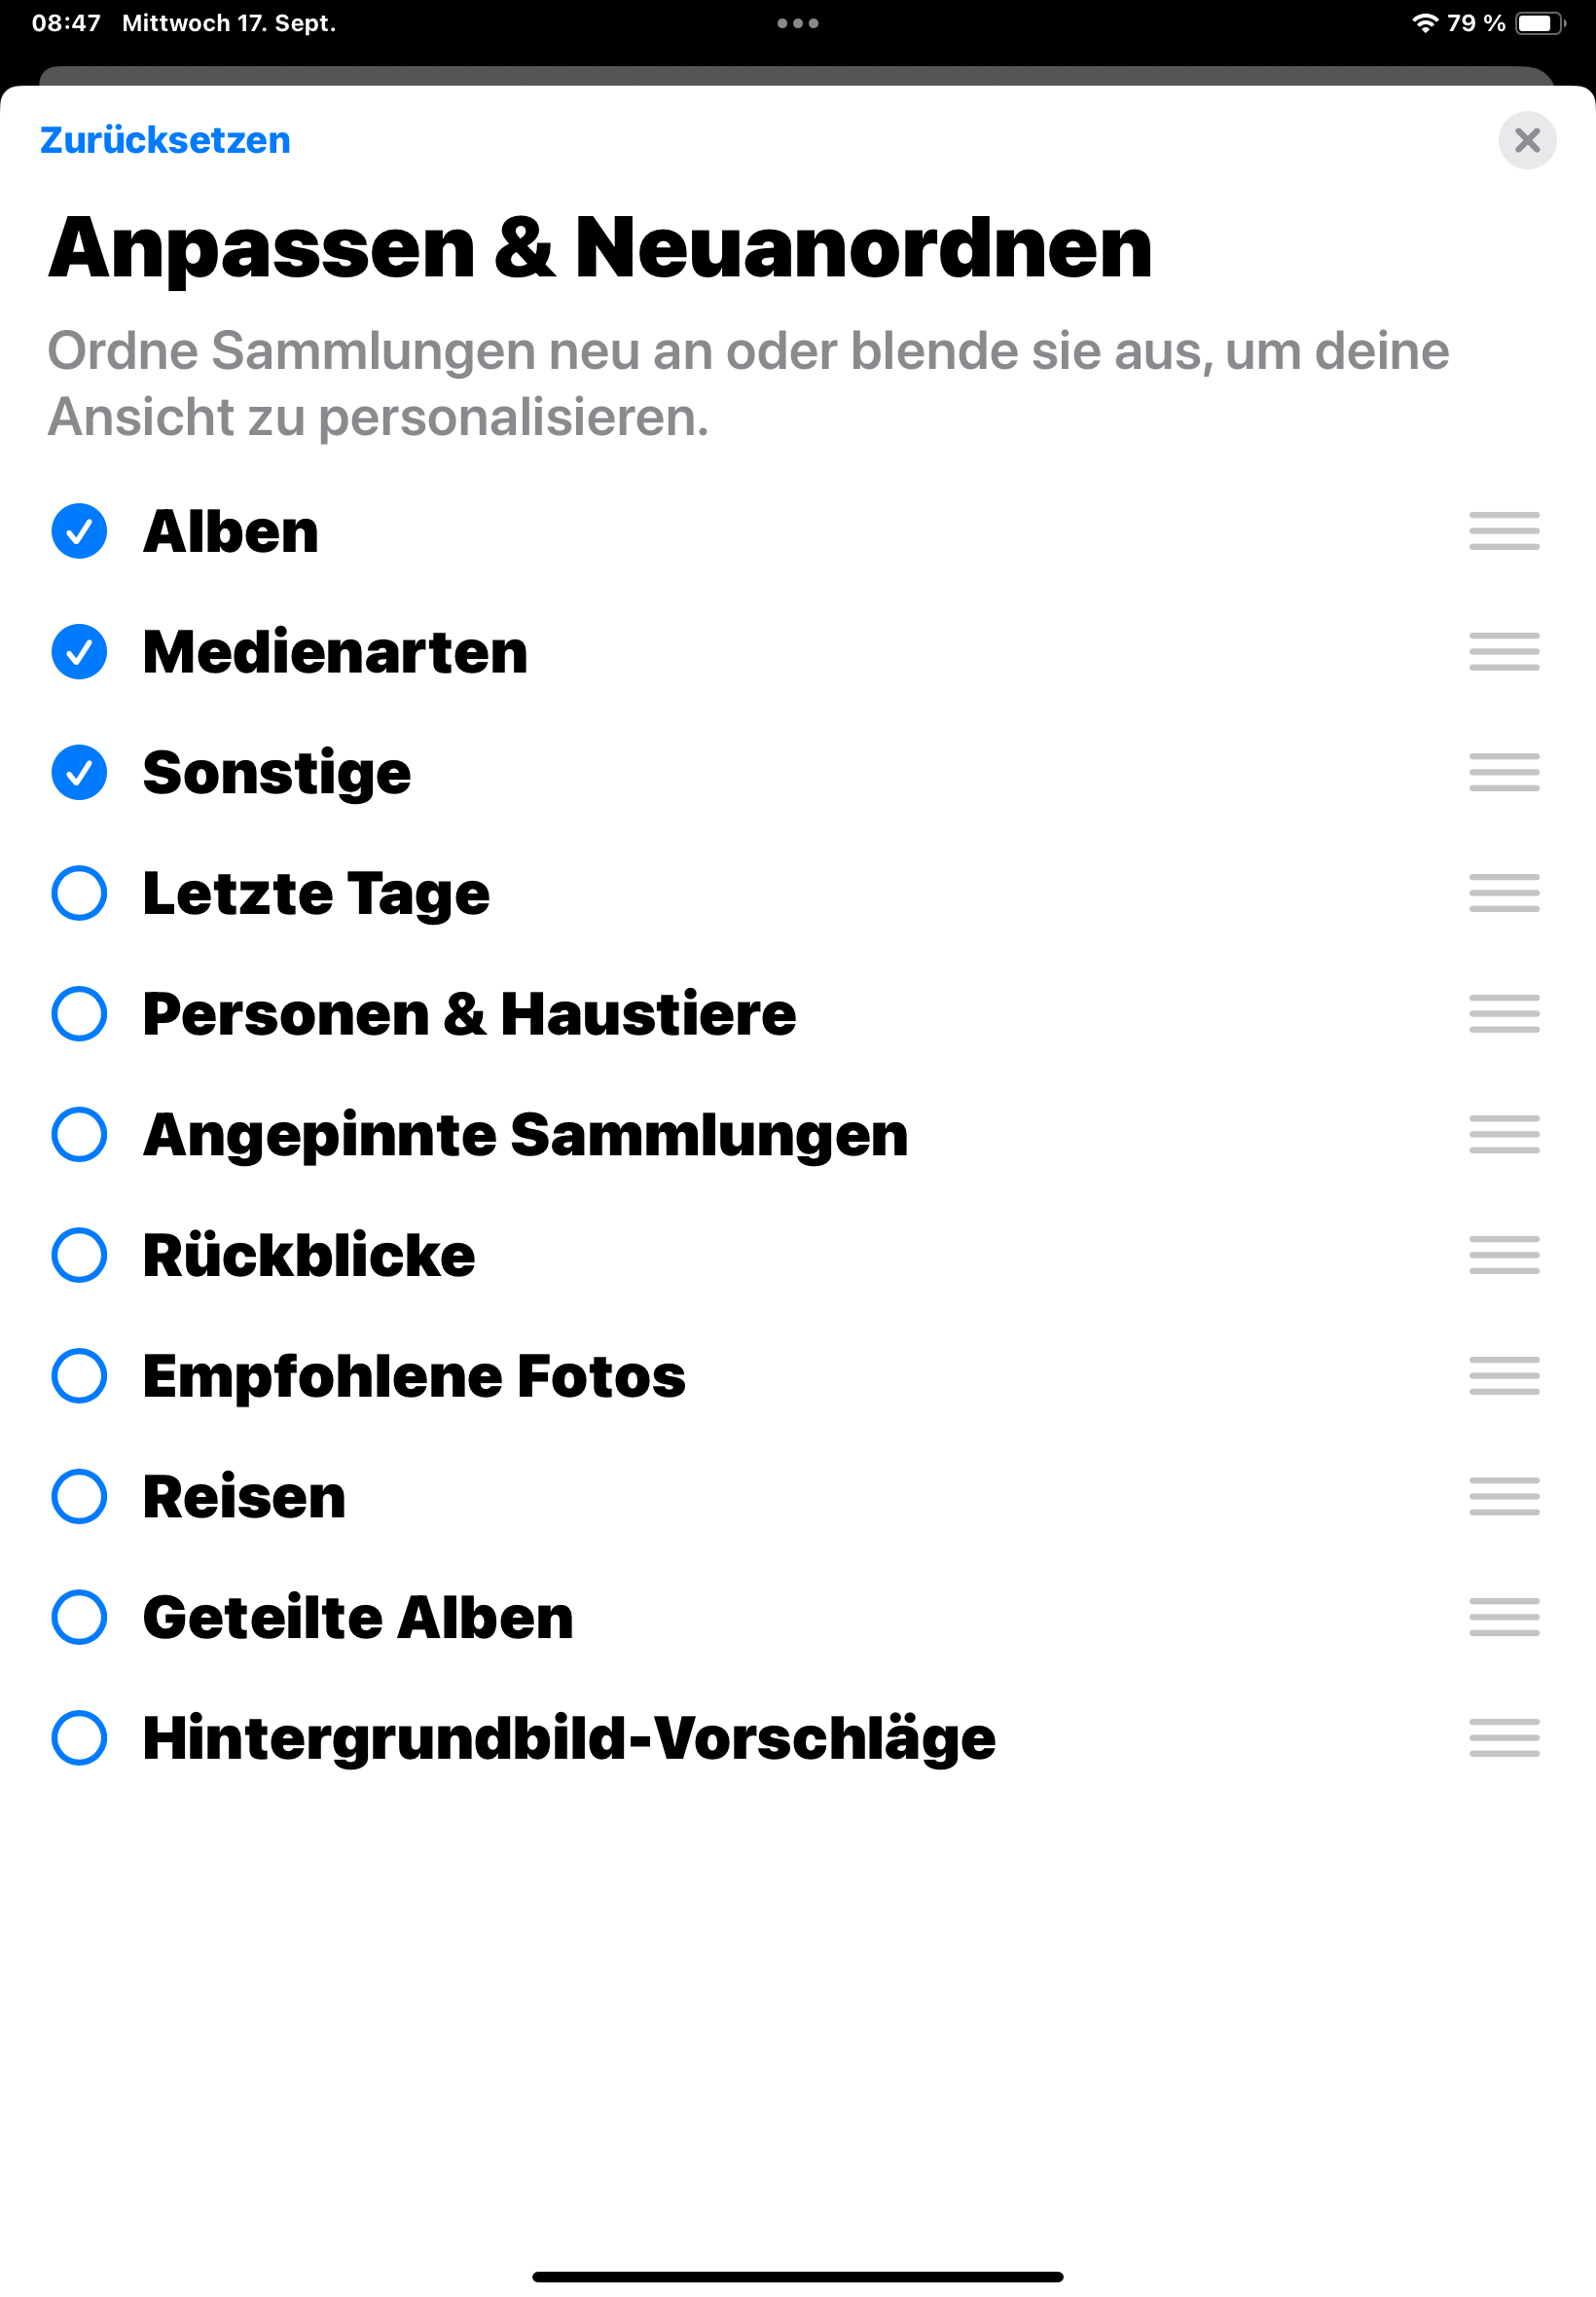Enable the Empfohlene Fotos checkbox
Image resolution: width=1596 pixels, height=2297 pixels.
pos(79,1376)
